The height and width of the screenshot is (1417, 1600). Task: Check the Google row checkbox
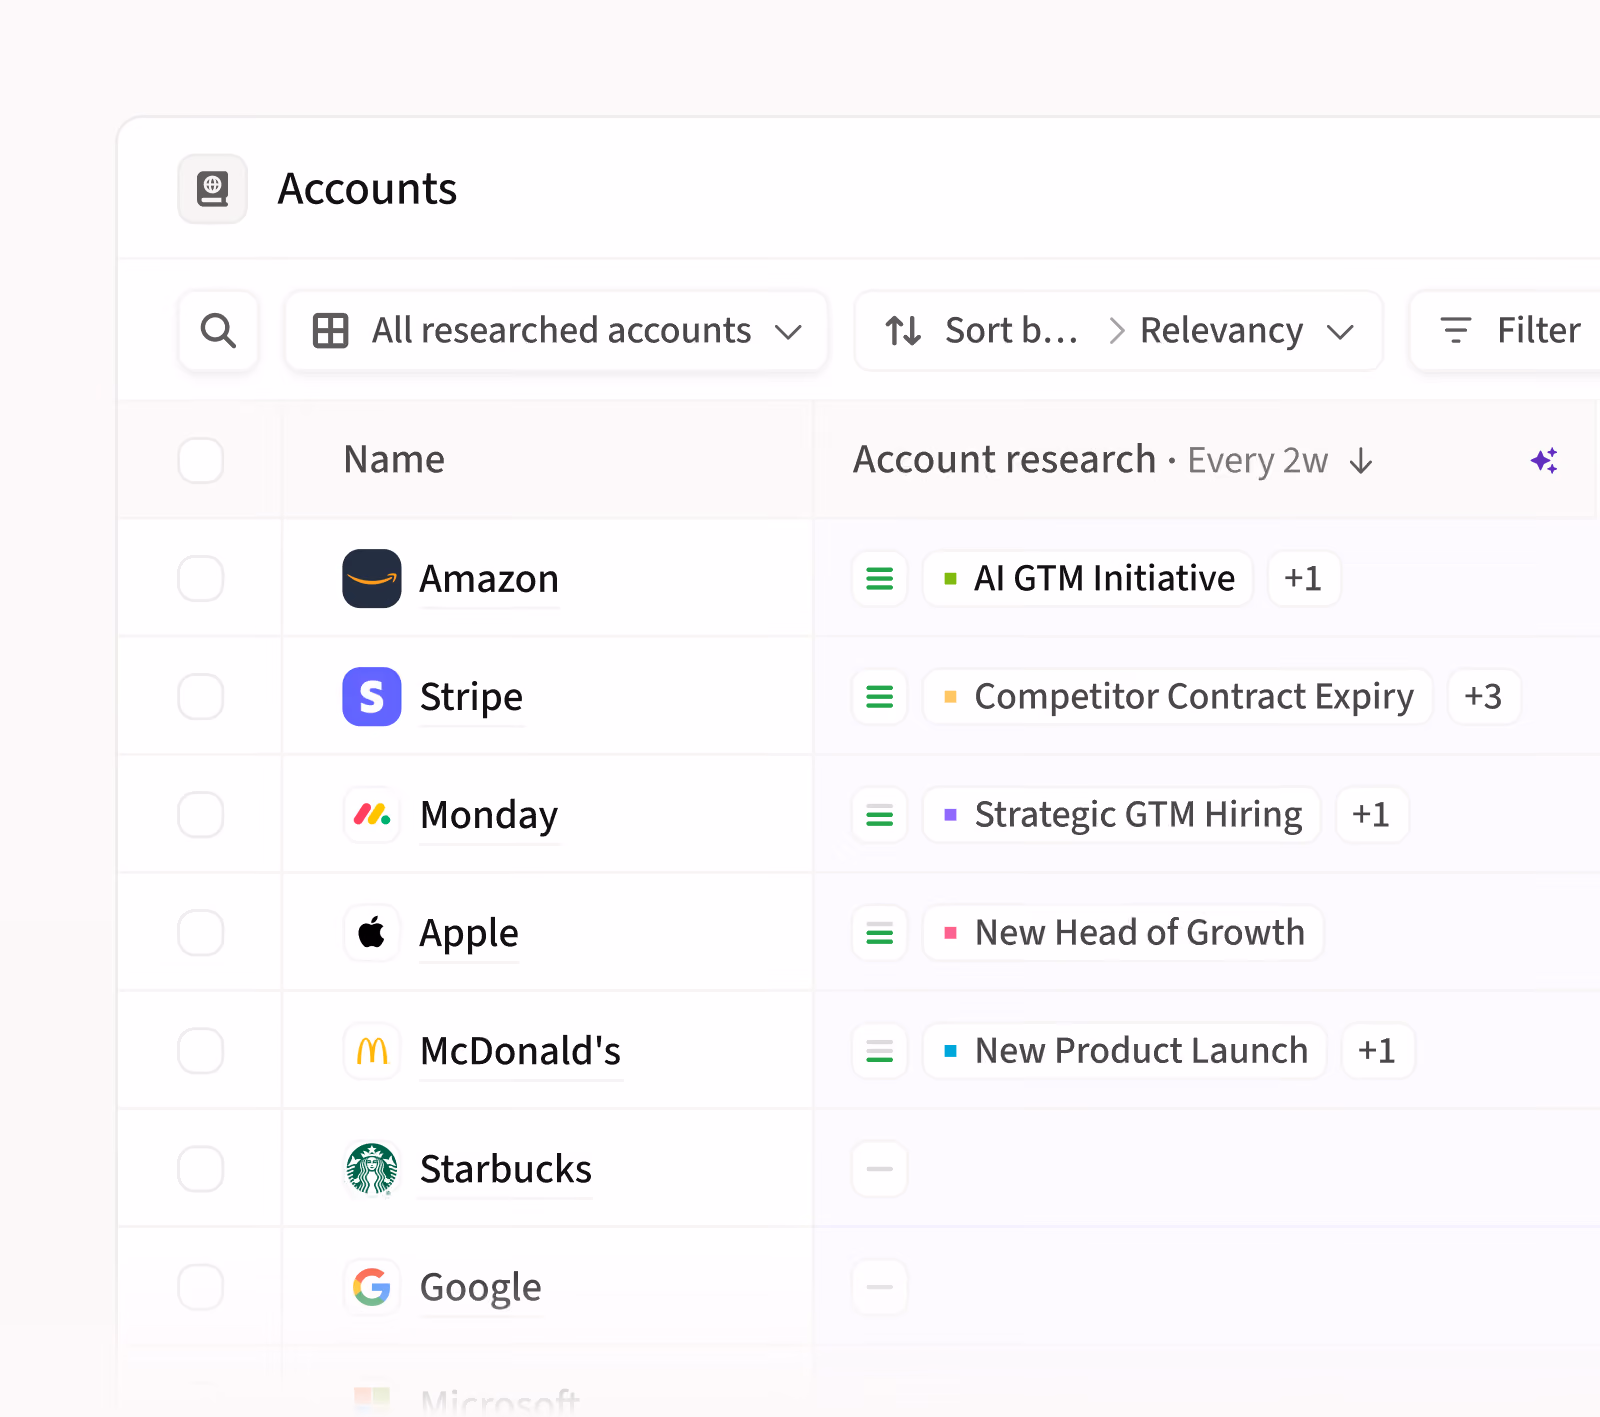[200, 1286]
